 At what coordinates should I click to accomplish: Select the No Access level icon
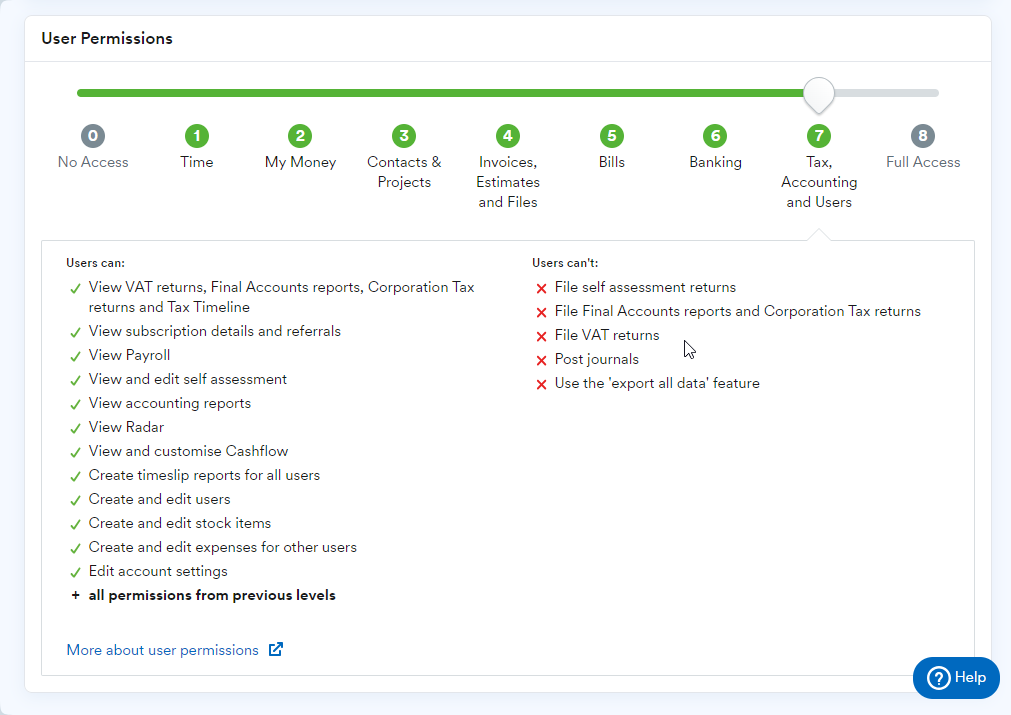92,135
